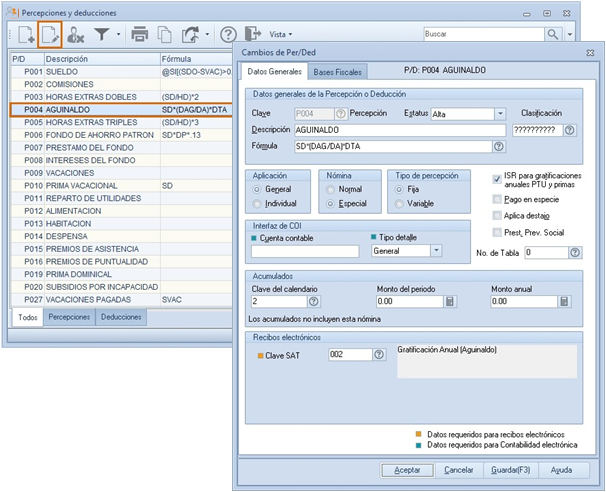The image size is (606, 492).
Task: Click the Clave SAT input field
Action: point(350,354)
